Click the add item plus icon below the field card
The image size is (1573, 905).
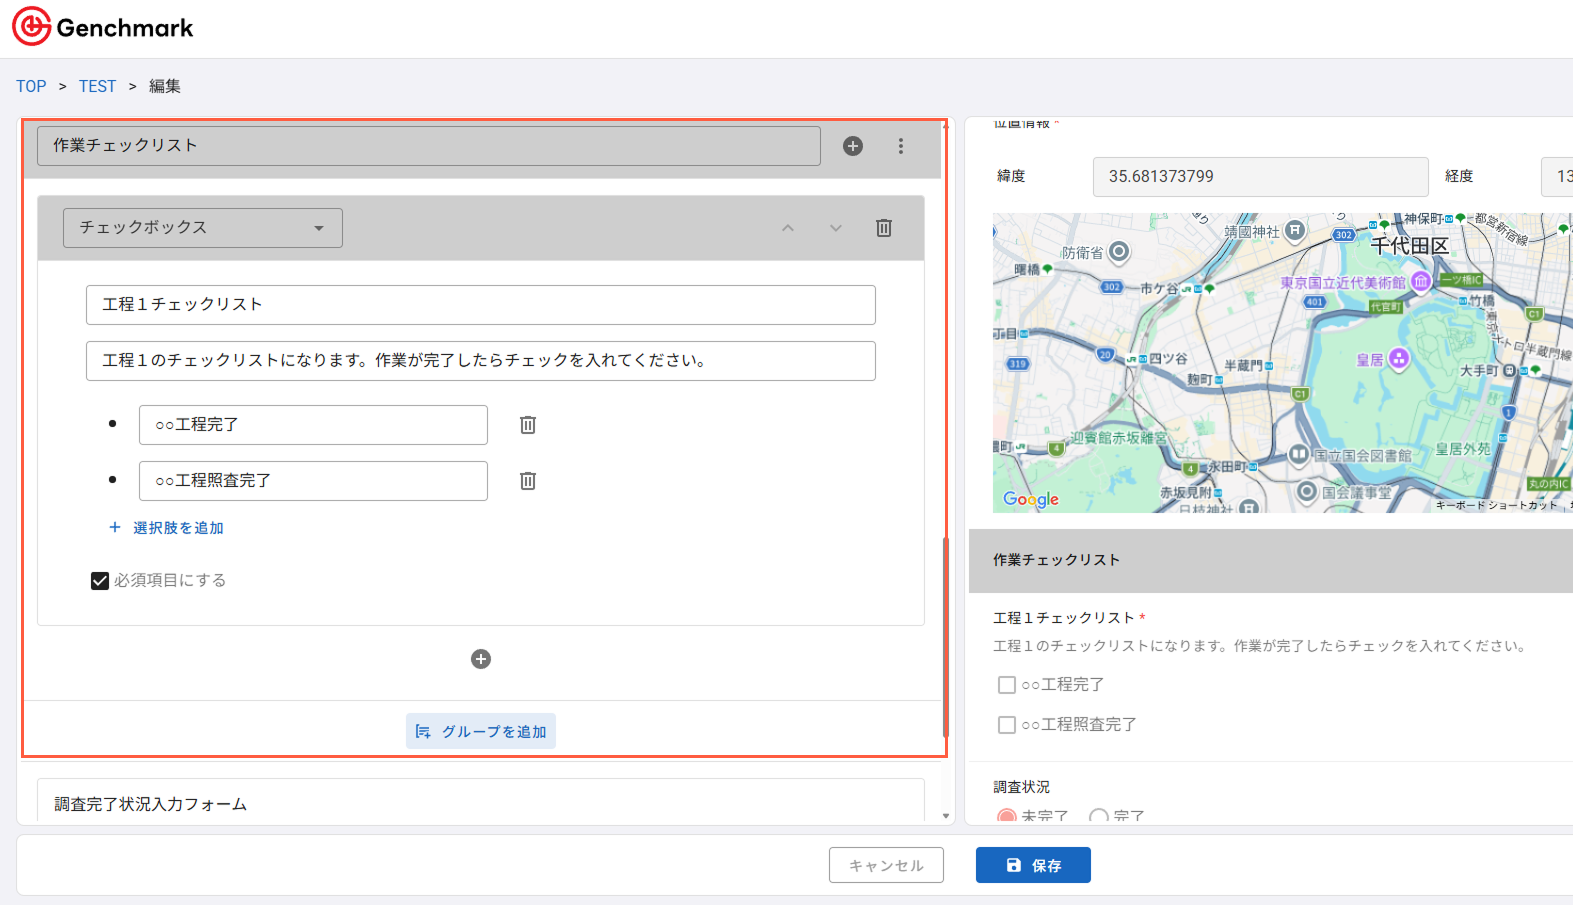tap(481, 659)
